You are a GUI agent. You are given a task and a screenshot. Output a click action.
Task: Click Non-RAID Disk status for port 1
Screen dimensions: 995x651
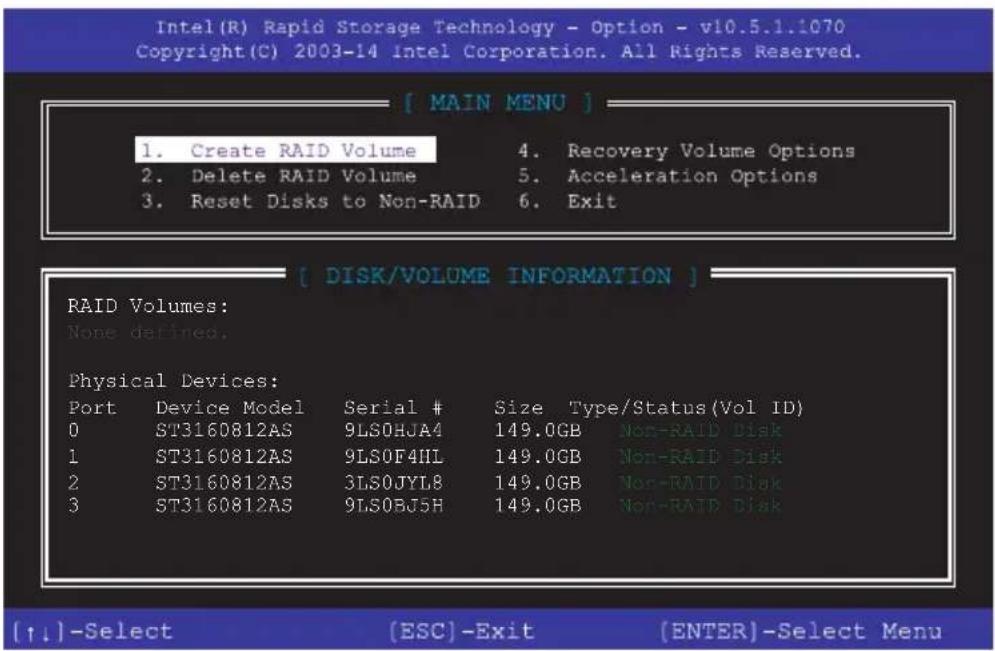pos(701,457)
